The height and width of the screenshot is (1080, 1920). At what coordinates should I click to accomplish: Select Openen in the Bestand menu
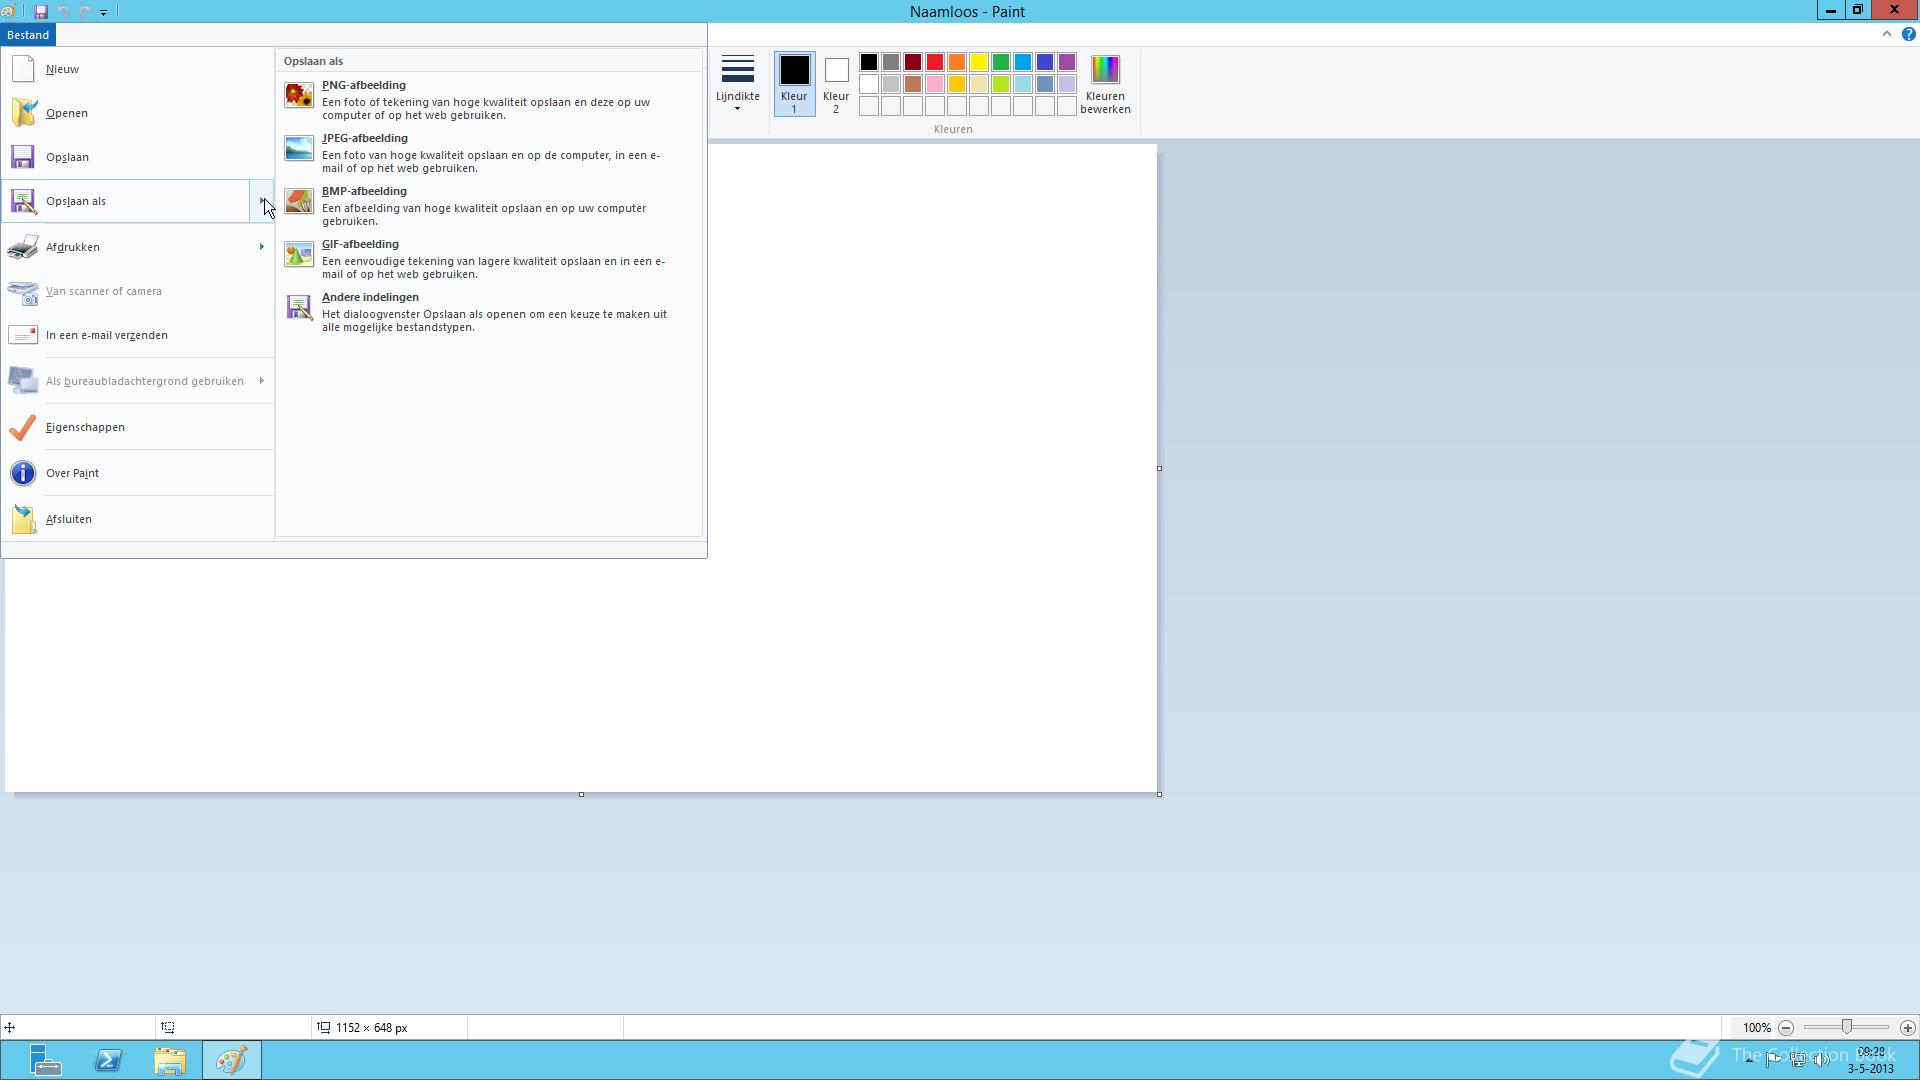138,113
